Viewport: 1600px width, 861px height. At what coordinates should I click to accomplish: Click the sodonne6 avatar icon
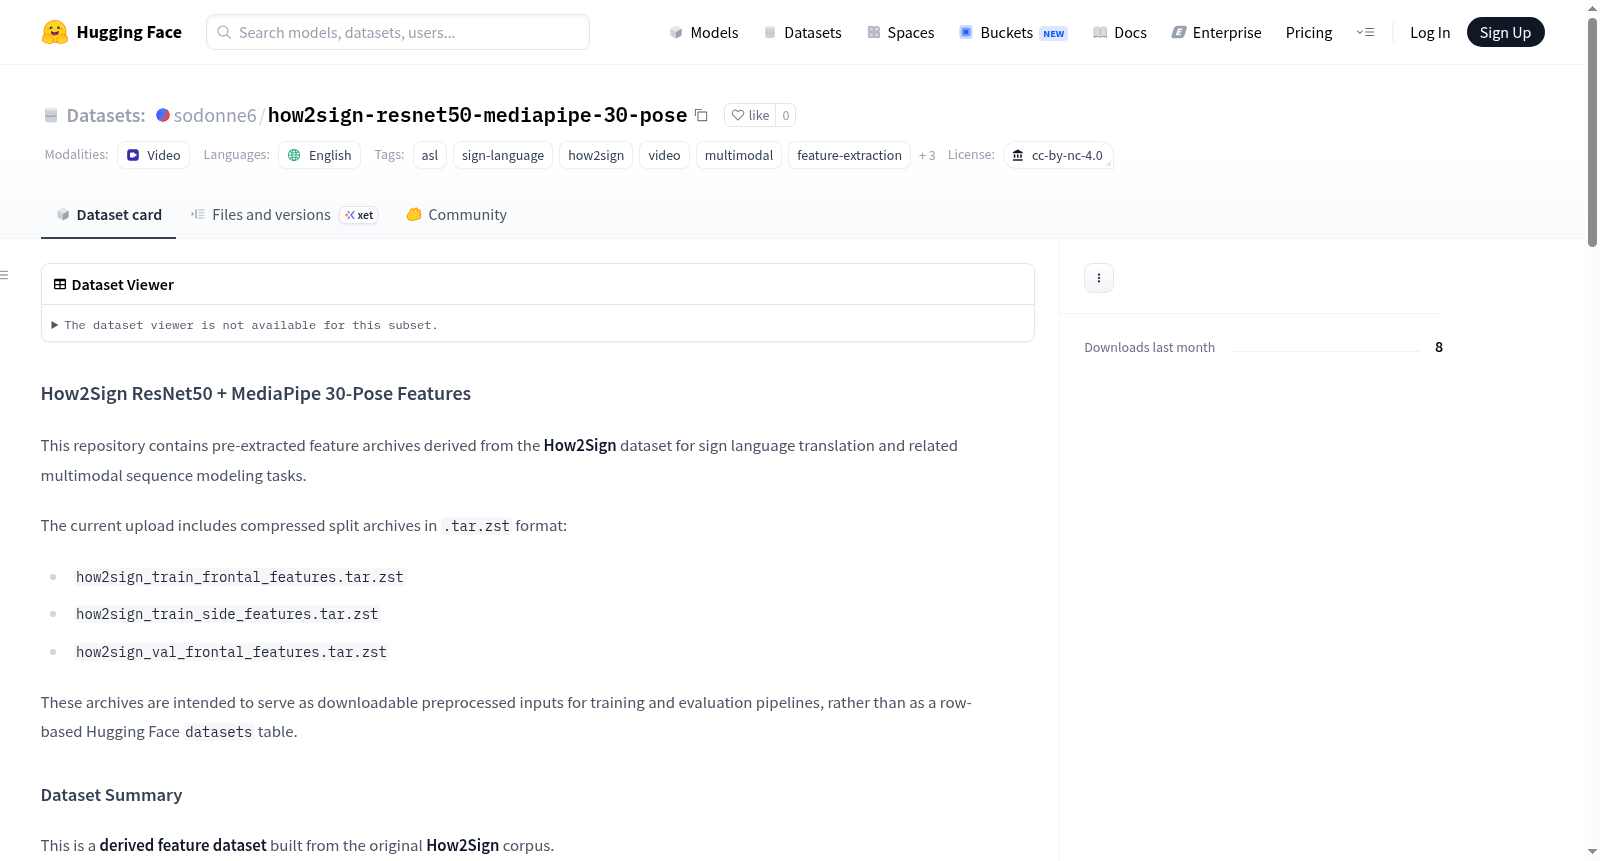[x=163, y=115]
